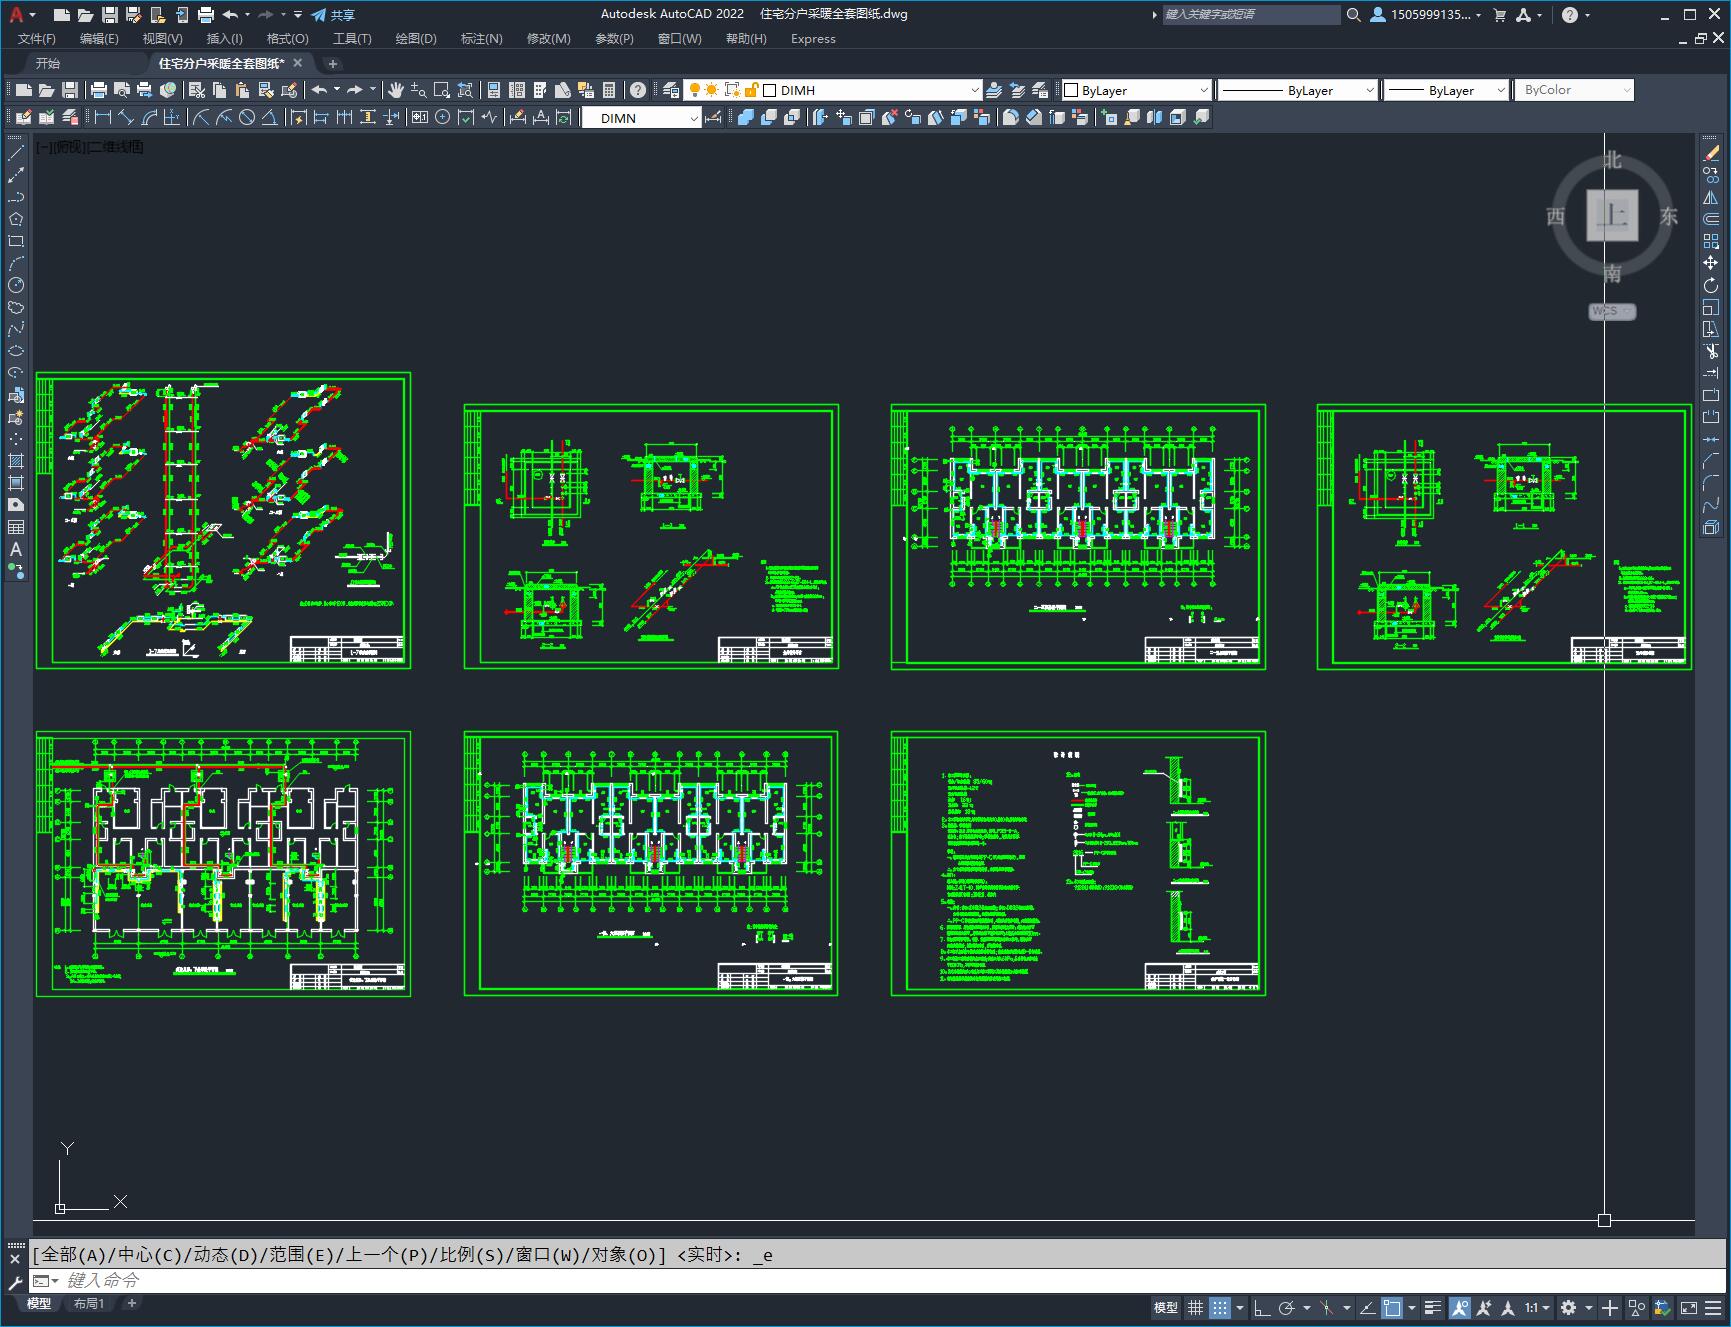This screenshot has width=1731, height=1327.
Task: Select the Rotate tool in modify toolbar
Action: click(1711, 285)
